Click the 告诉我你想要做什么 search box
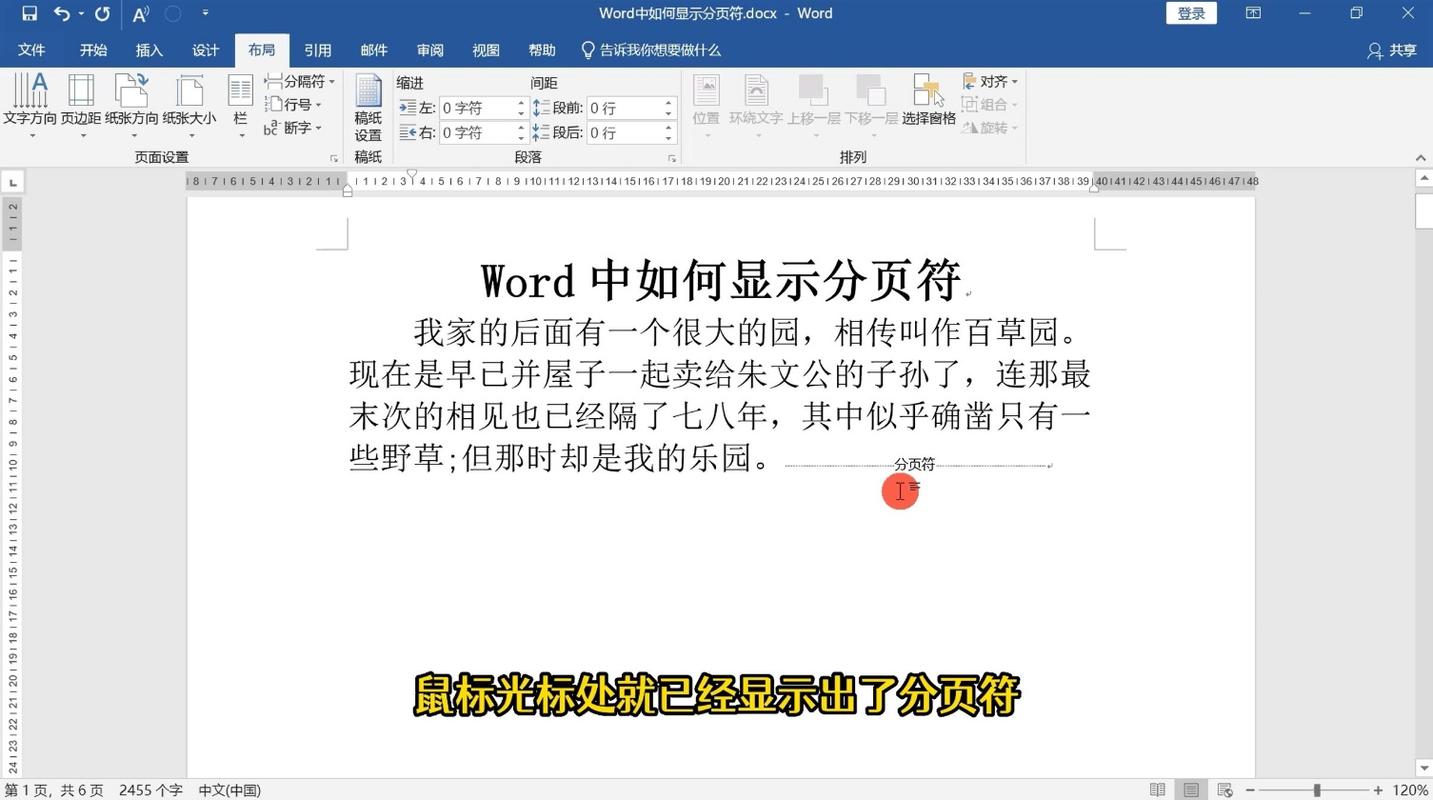This screenshot has height=800, width=1433. (x=651, y=50)
